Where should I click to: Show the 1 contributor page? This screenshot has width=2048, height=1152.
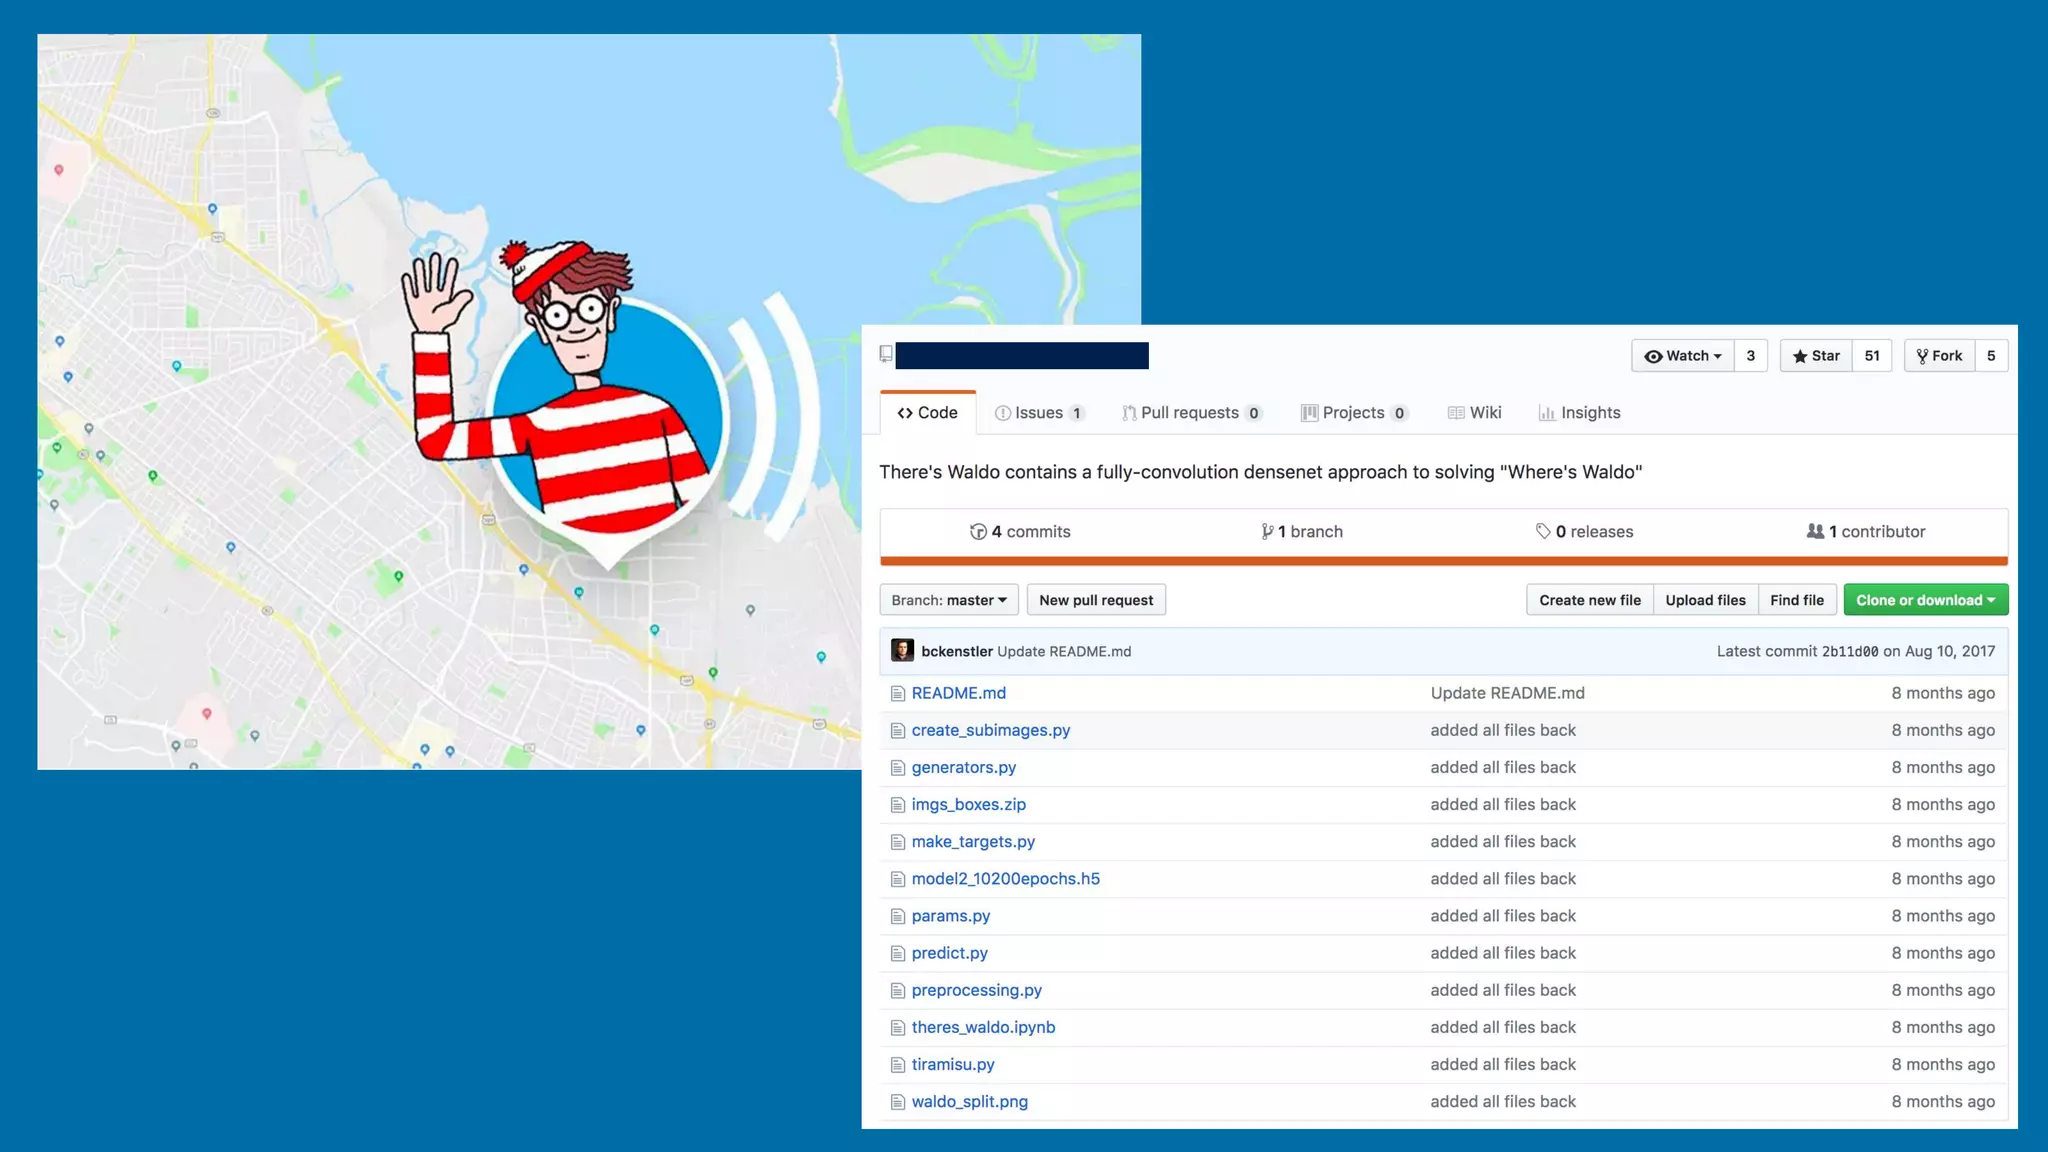click(1866, 532)
